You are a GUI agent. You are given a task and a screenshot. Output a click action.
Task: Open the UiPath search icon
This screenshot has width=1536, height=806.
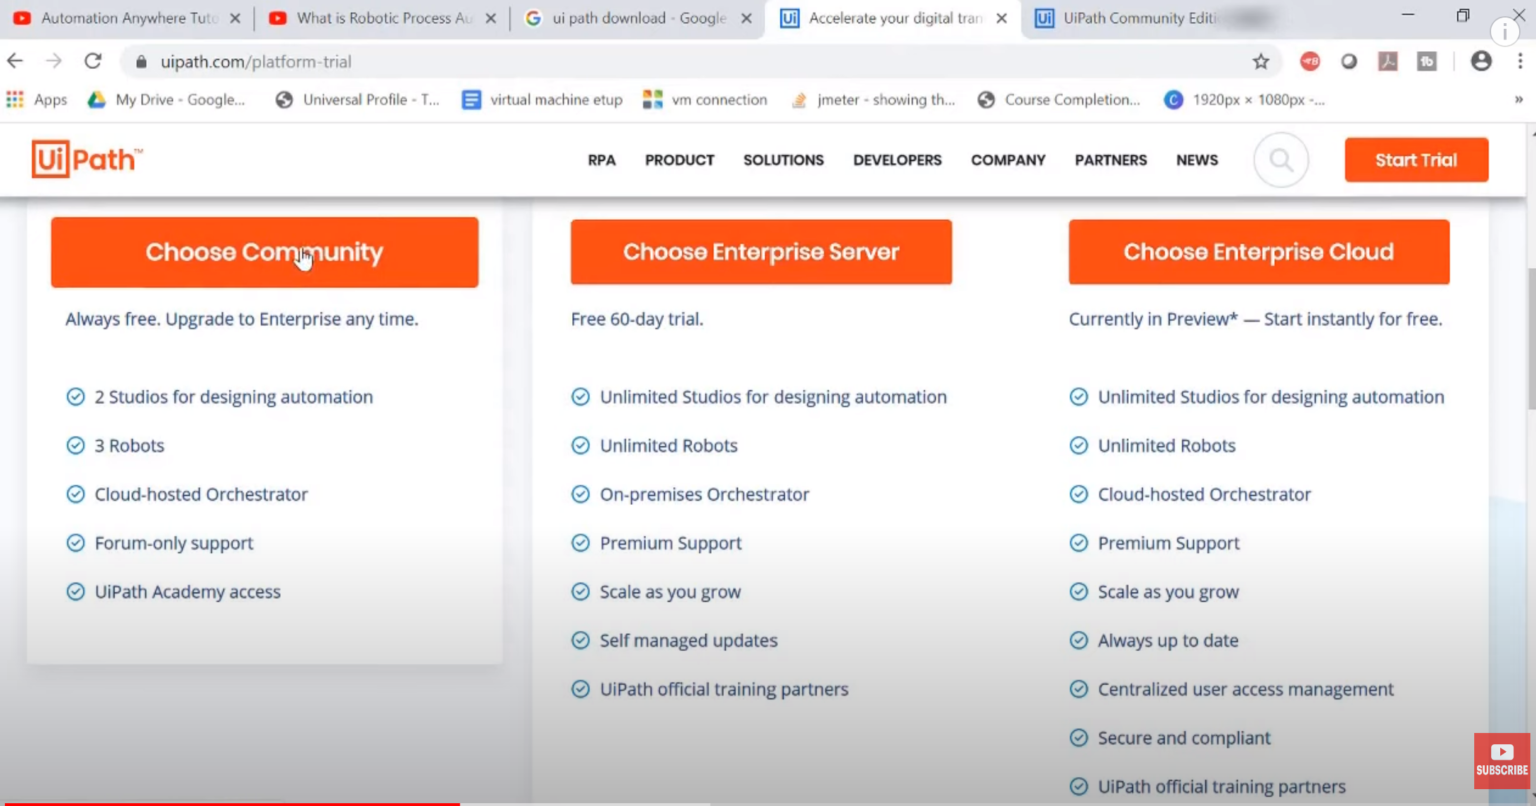coord(1281,160)
